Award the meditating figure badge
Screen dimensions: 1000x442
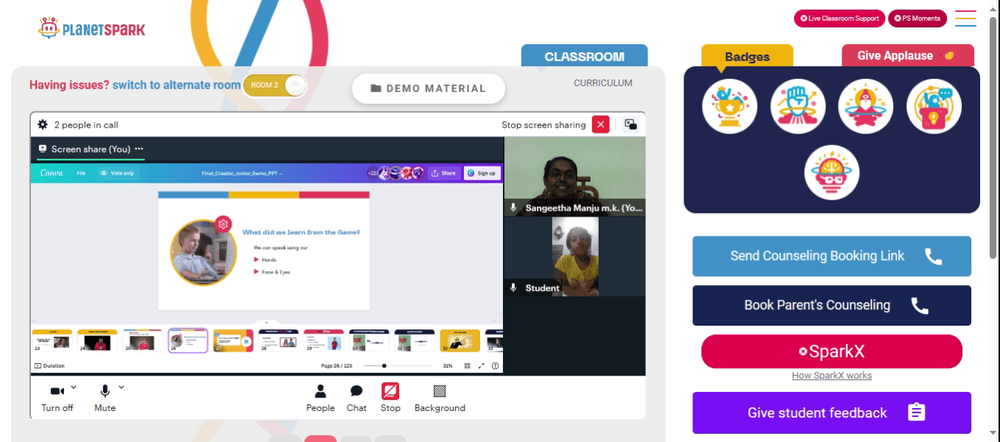(865, 107)
